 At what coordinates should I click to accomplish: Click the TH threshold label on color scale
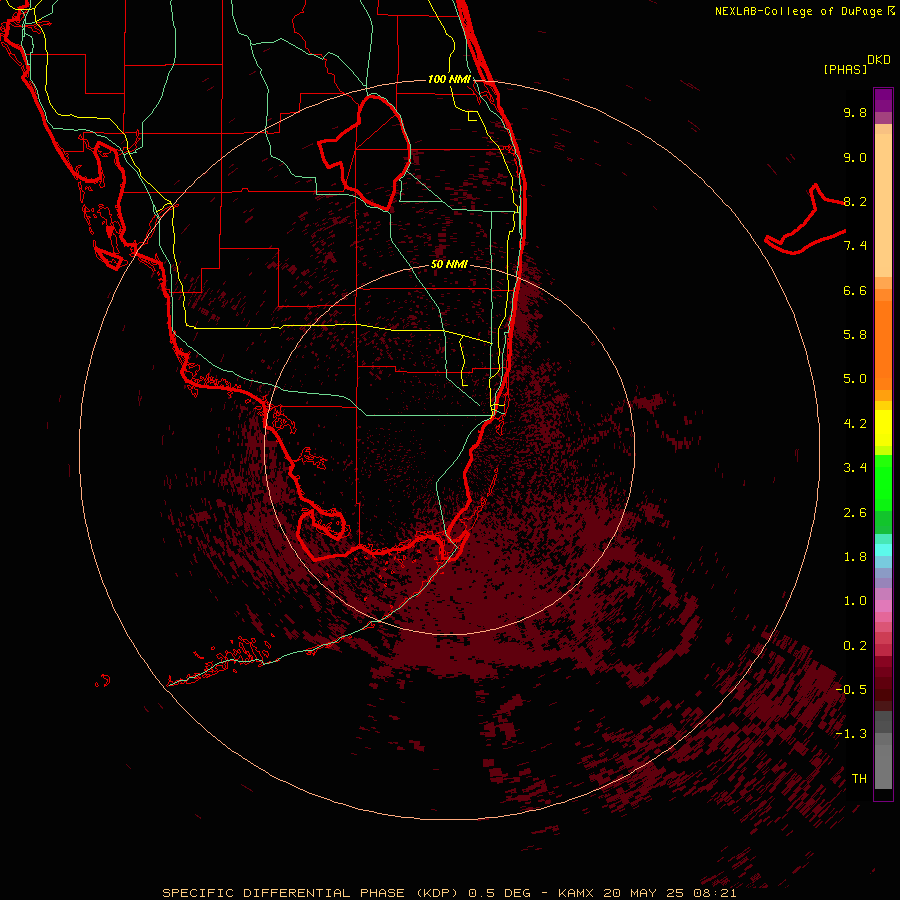(859, 779)
